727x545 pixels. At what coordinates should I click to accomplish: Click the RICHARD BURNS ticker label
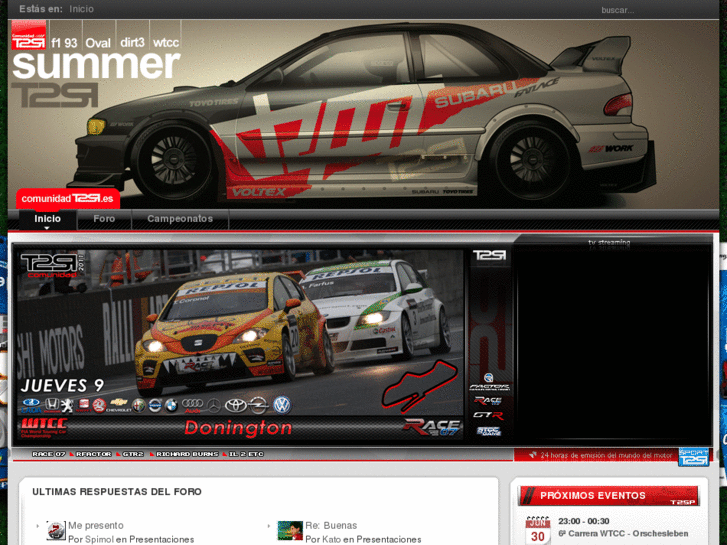pyautogui.click(x=187, y=454)
